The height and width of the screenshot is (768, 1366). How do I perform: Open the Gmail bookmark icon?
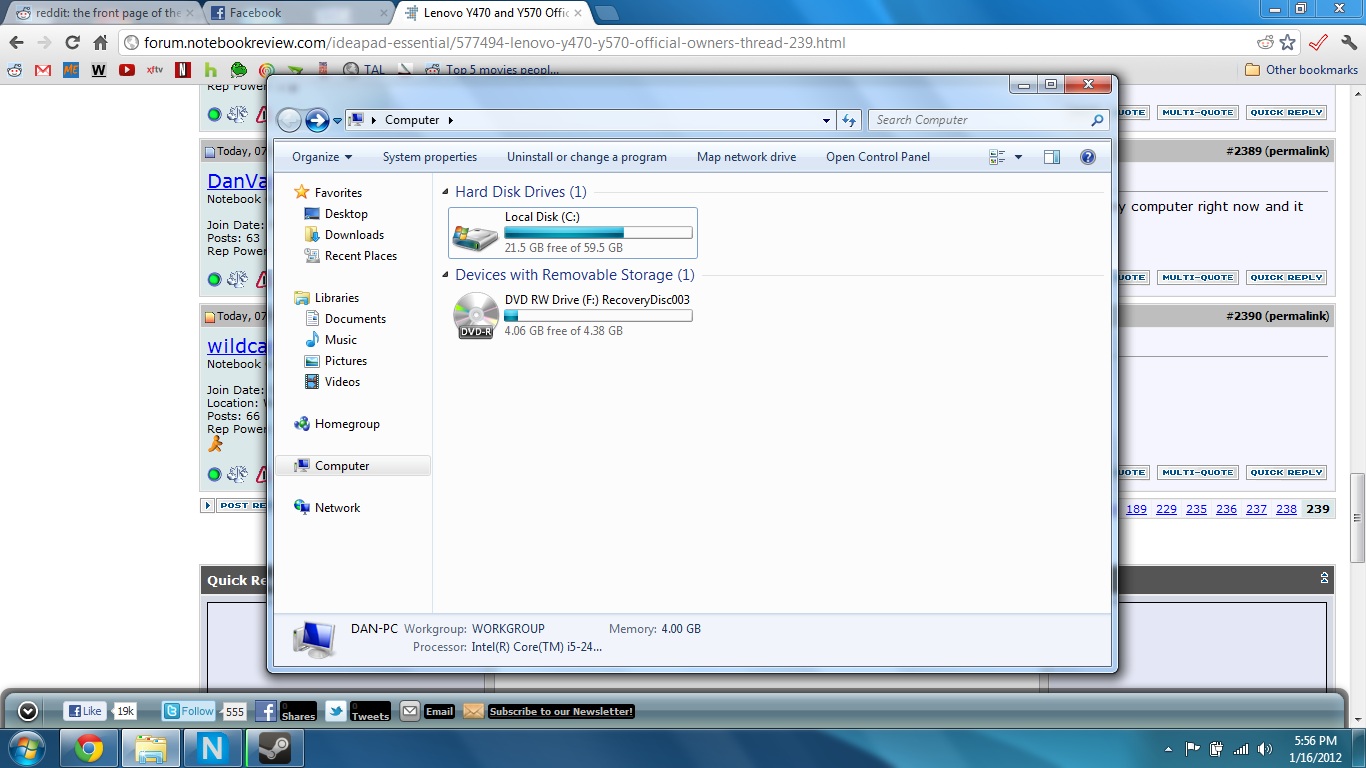(43, 70)
